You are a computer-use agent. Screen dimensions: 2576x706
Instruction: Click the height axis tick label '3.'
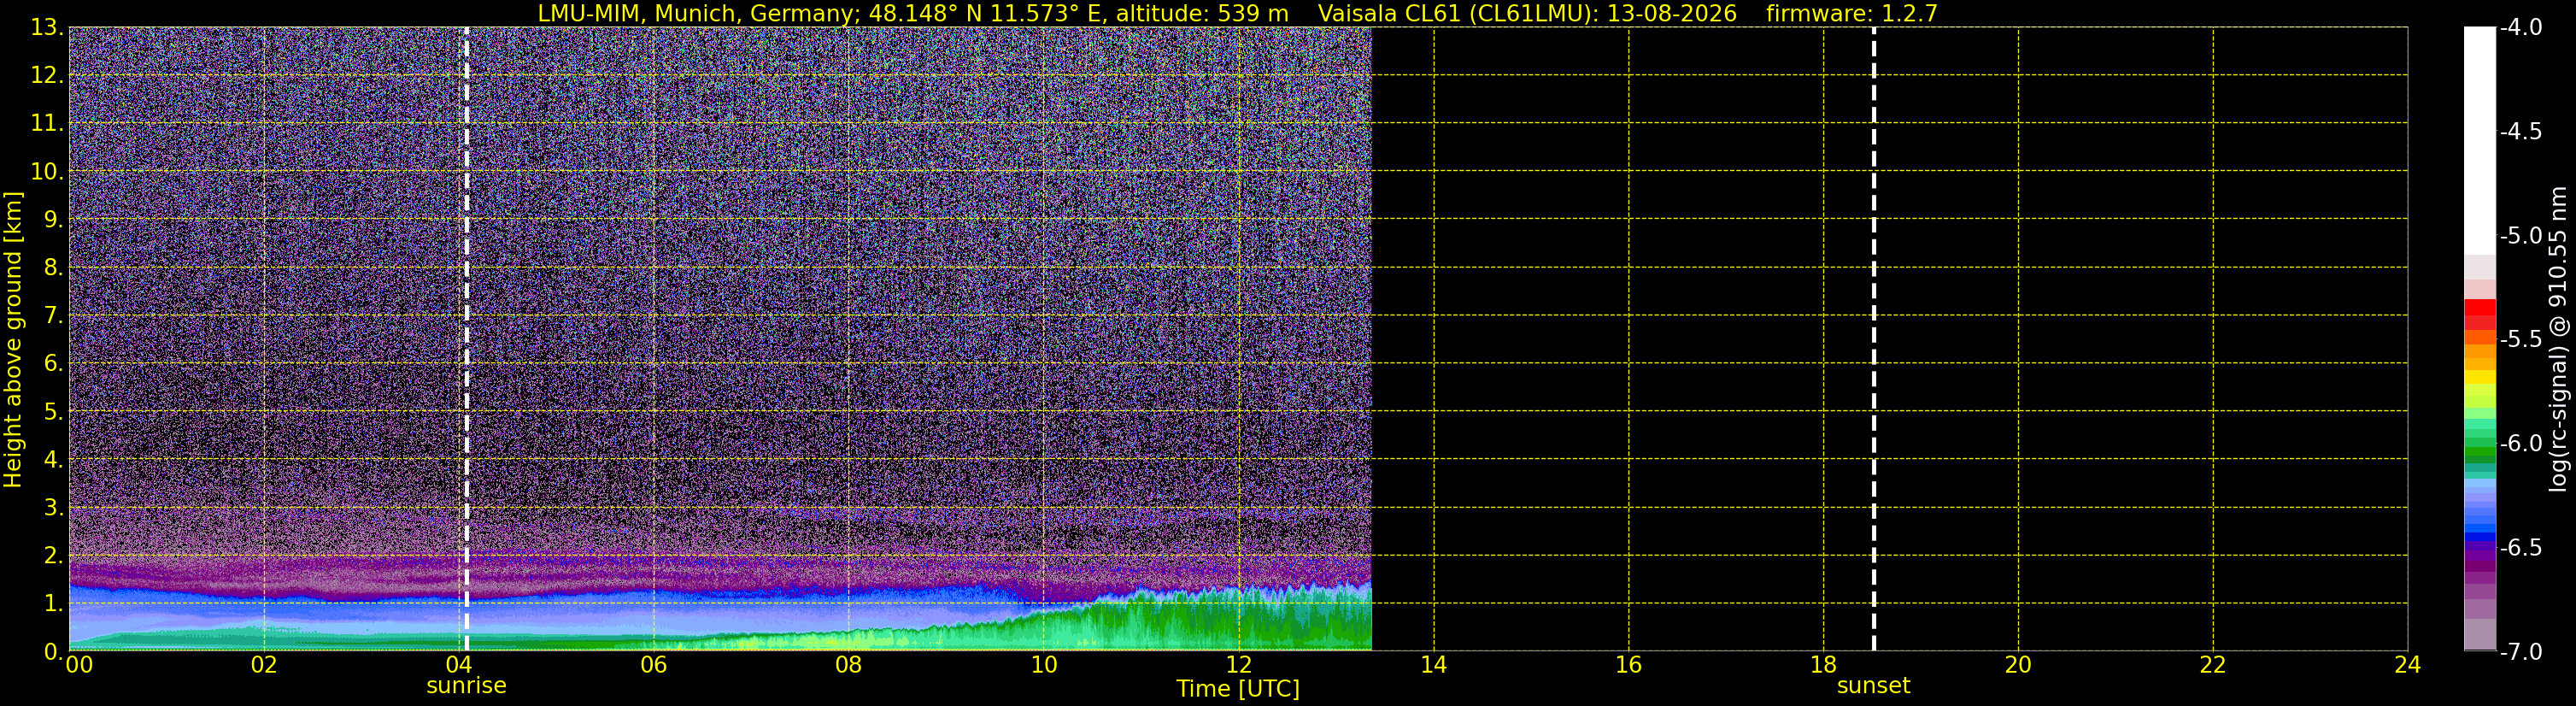54,508
